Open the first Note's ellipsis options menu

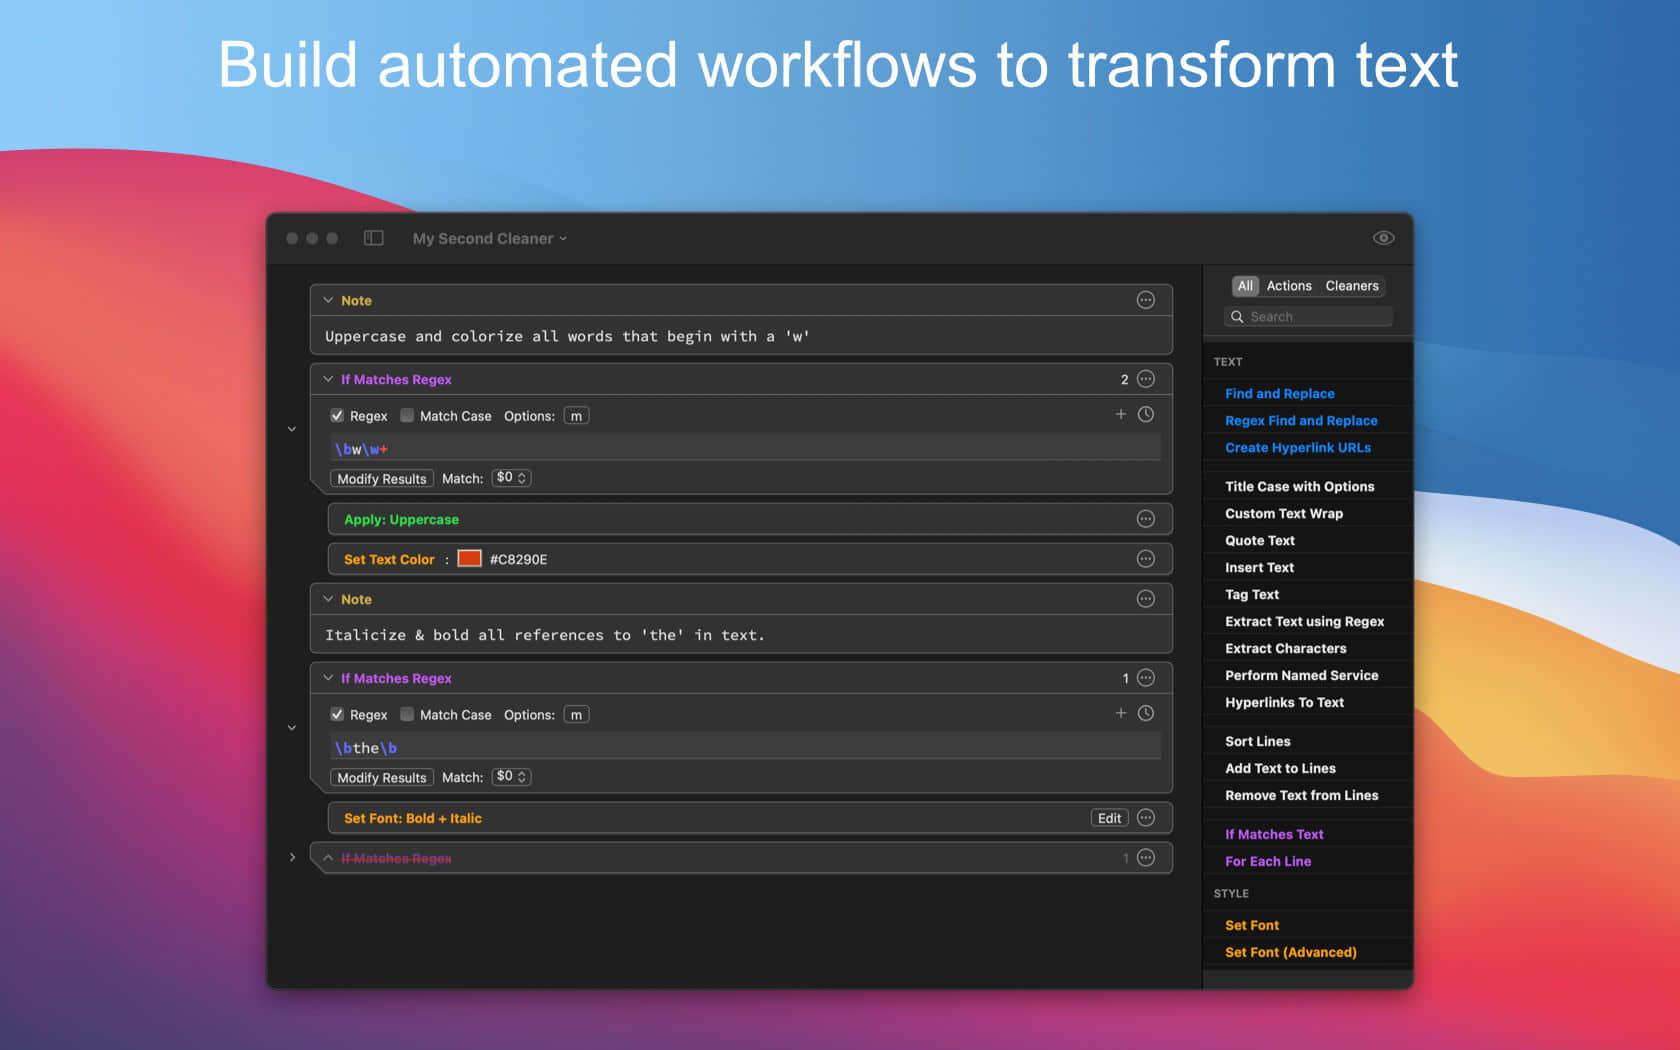(x=1146, y=300)
